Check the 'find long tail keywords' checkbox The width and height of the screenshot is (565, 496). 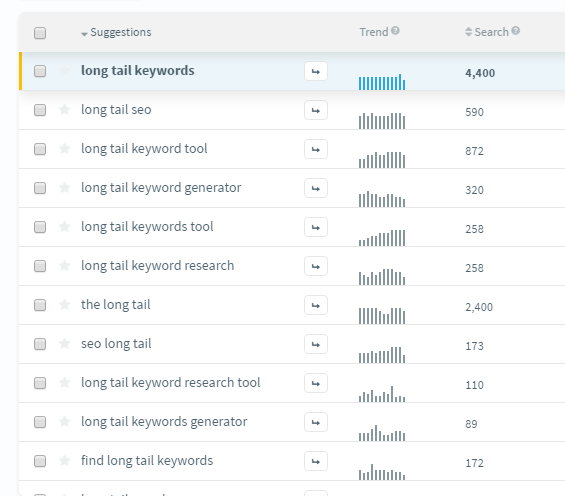point(40,461)
